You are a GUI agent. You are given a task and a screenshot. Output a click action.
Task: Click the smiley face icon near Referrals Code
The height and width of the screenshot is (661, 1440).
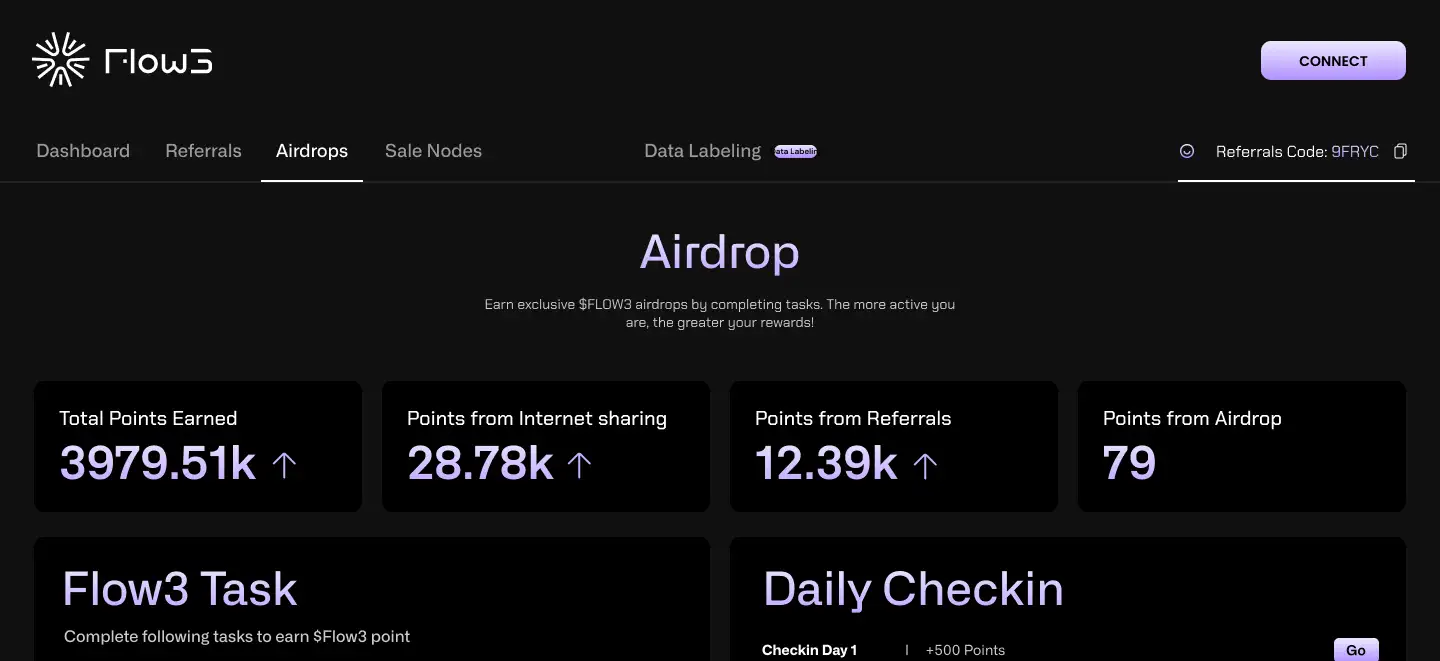tap(1187, 151)
